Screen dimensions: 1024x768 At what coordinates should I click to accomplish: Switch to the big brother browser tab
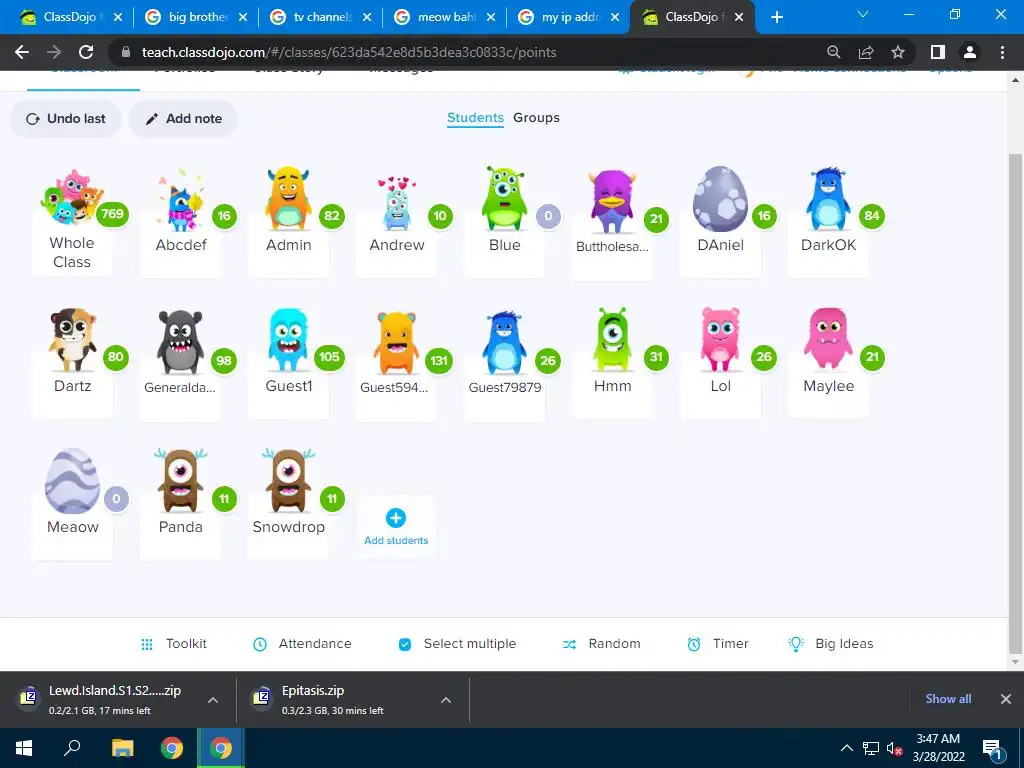tap(197, 17)
